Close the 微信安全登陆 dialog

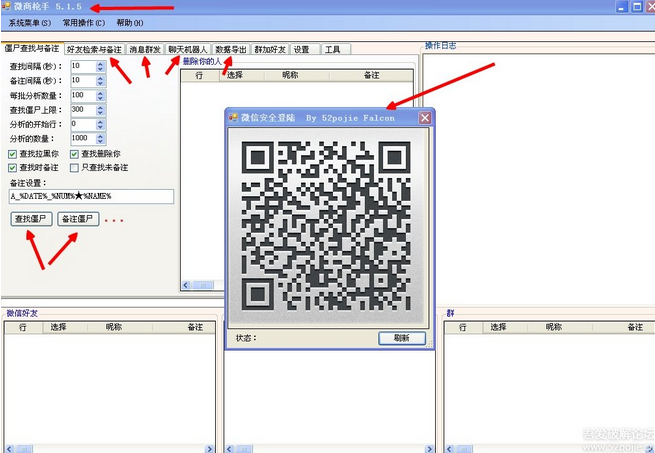[425, 118]
